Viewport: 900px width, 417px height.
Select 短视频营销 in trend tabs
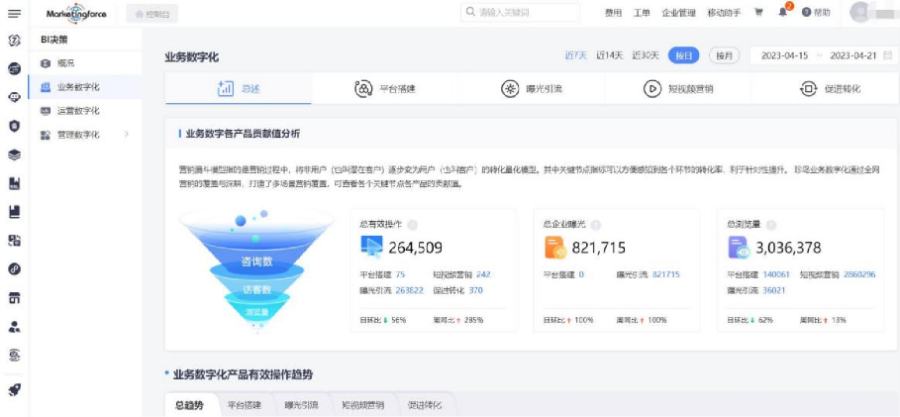click(x=363, y=405)
